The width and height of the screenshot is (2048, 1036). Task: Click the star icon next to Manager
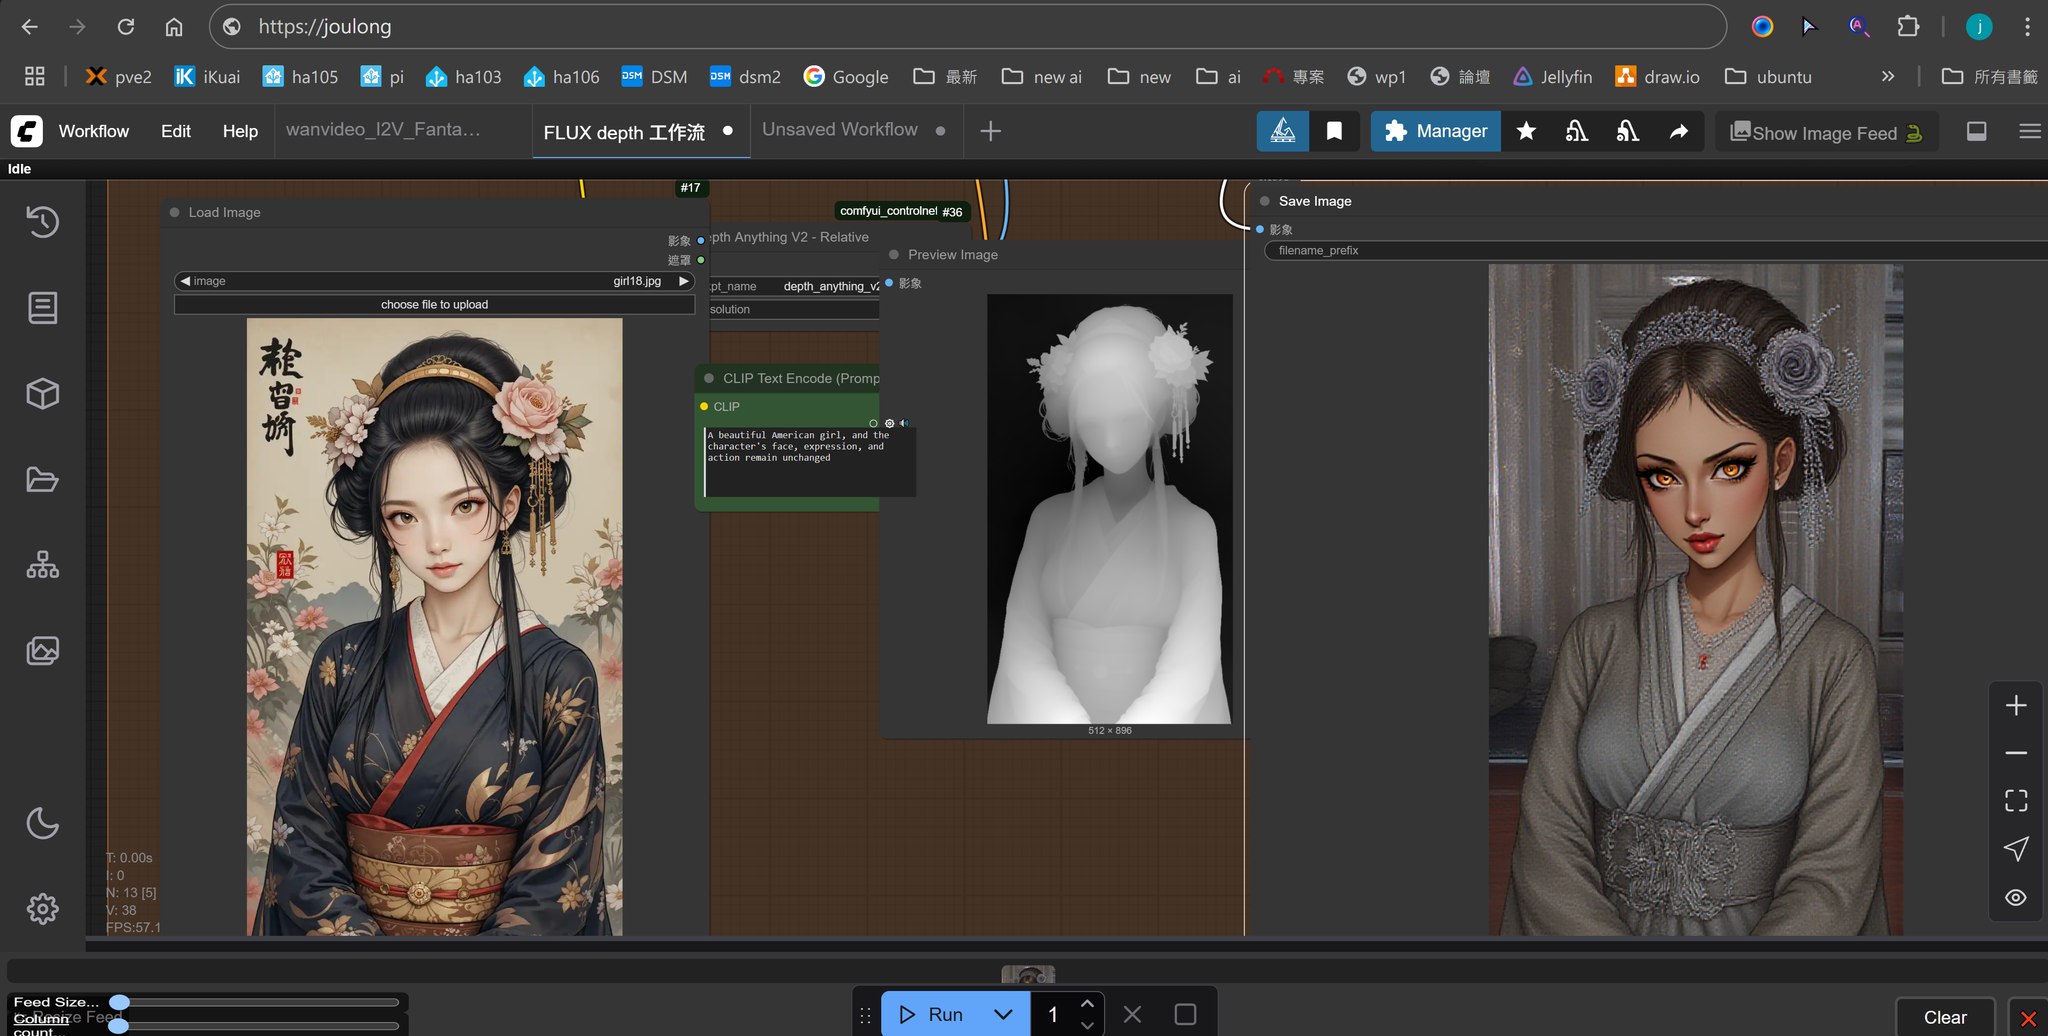[1526, 131]
